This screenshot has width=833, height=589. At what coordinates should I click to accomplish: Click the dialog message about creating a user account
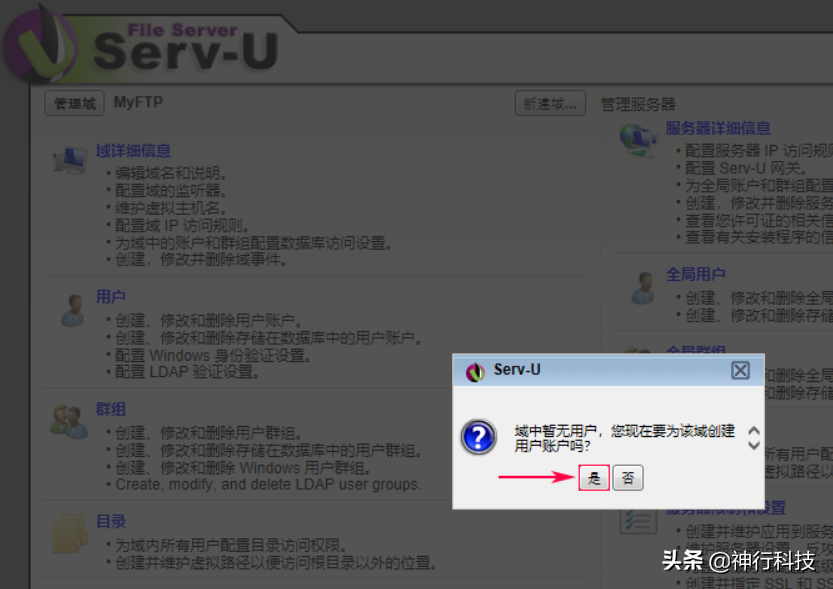pyautogui.click(x=625, y=438)
